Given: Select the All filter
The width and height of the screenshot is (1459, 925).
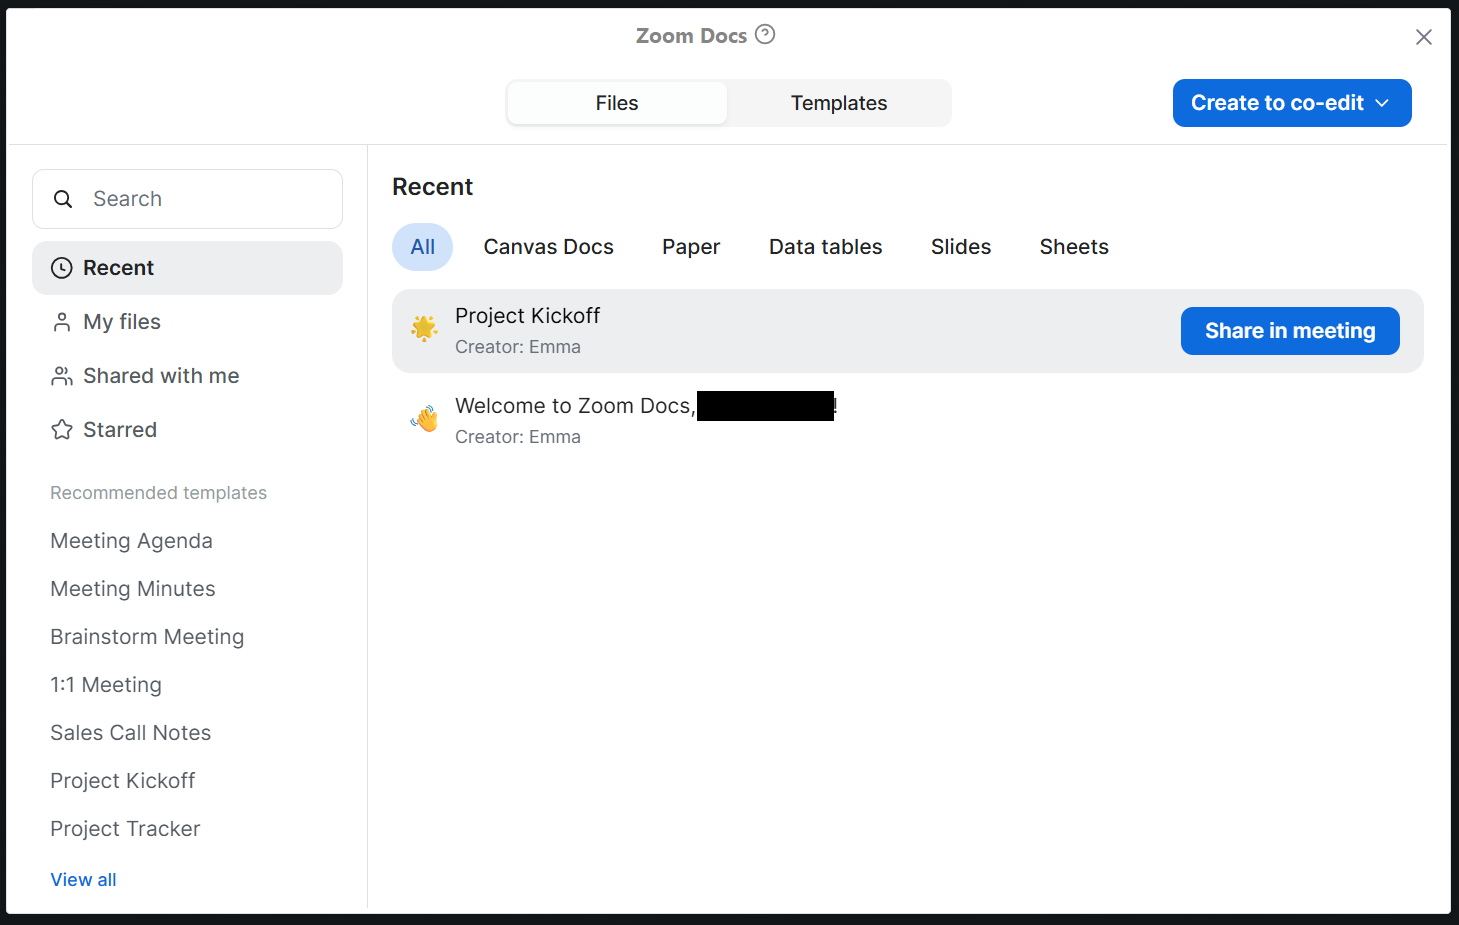Looking at the screenshot, I should [x=423, y=247].
